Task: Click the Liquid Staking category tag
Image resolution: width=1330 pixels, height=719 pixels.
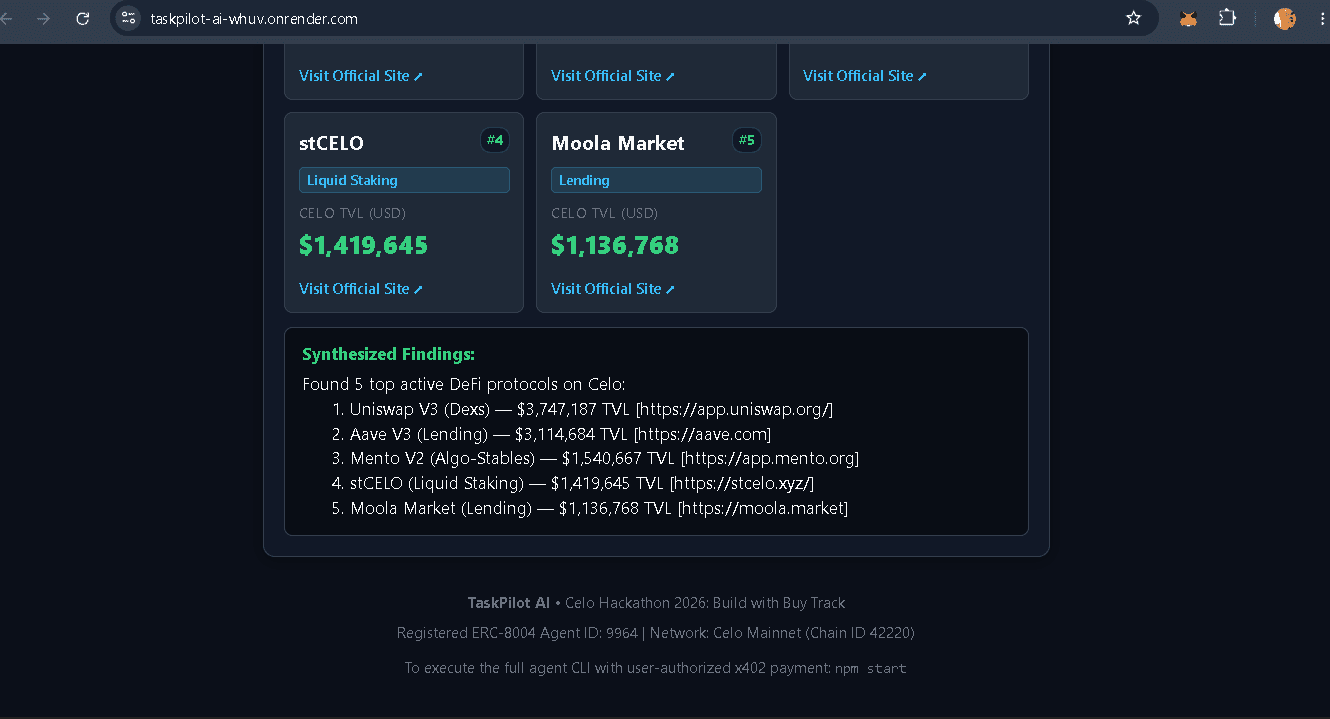Action: click(404, 180)
